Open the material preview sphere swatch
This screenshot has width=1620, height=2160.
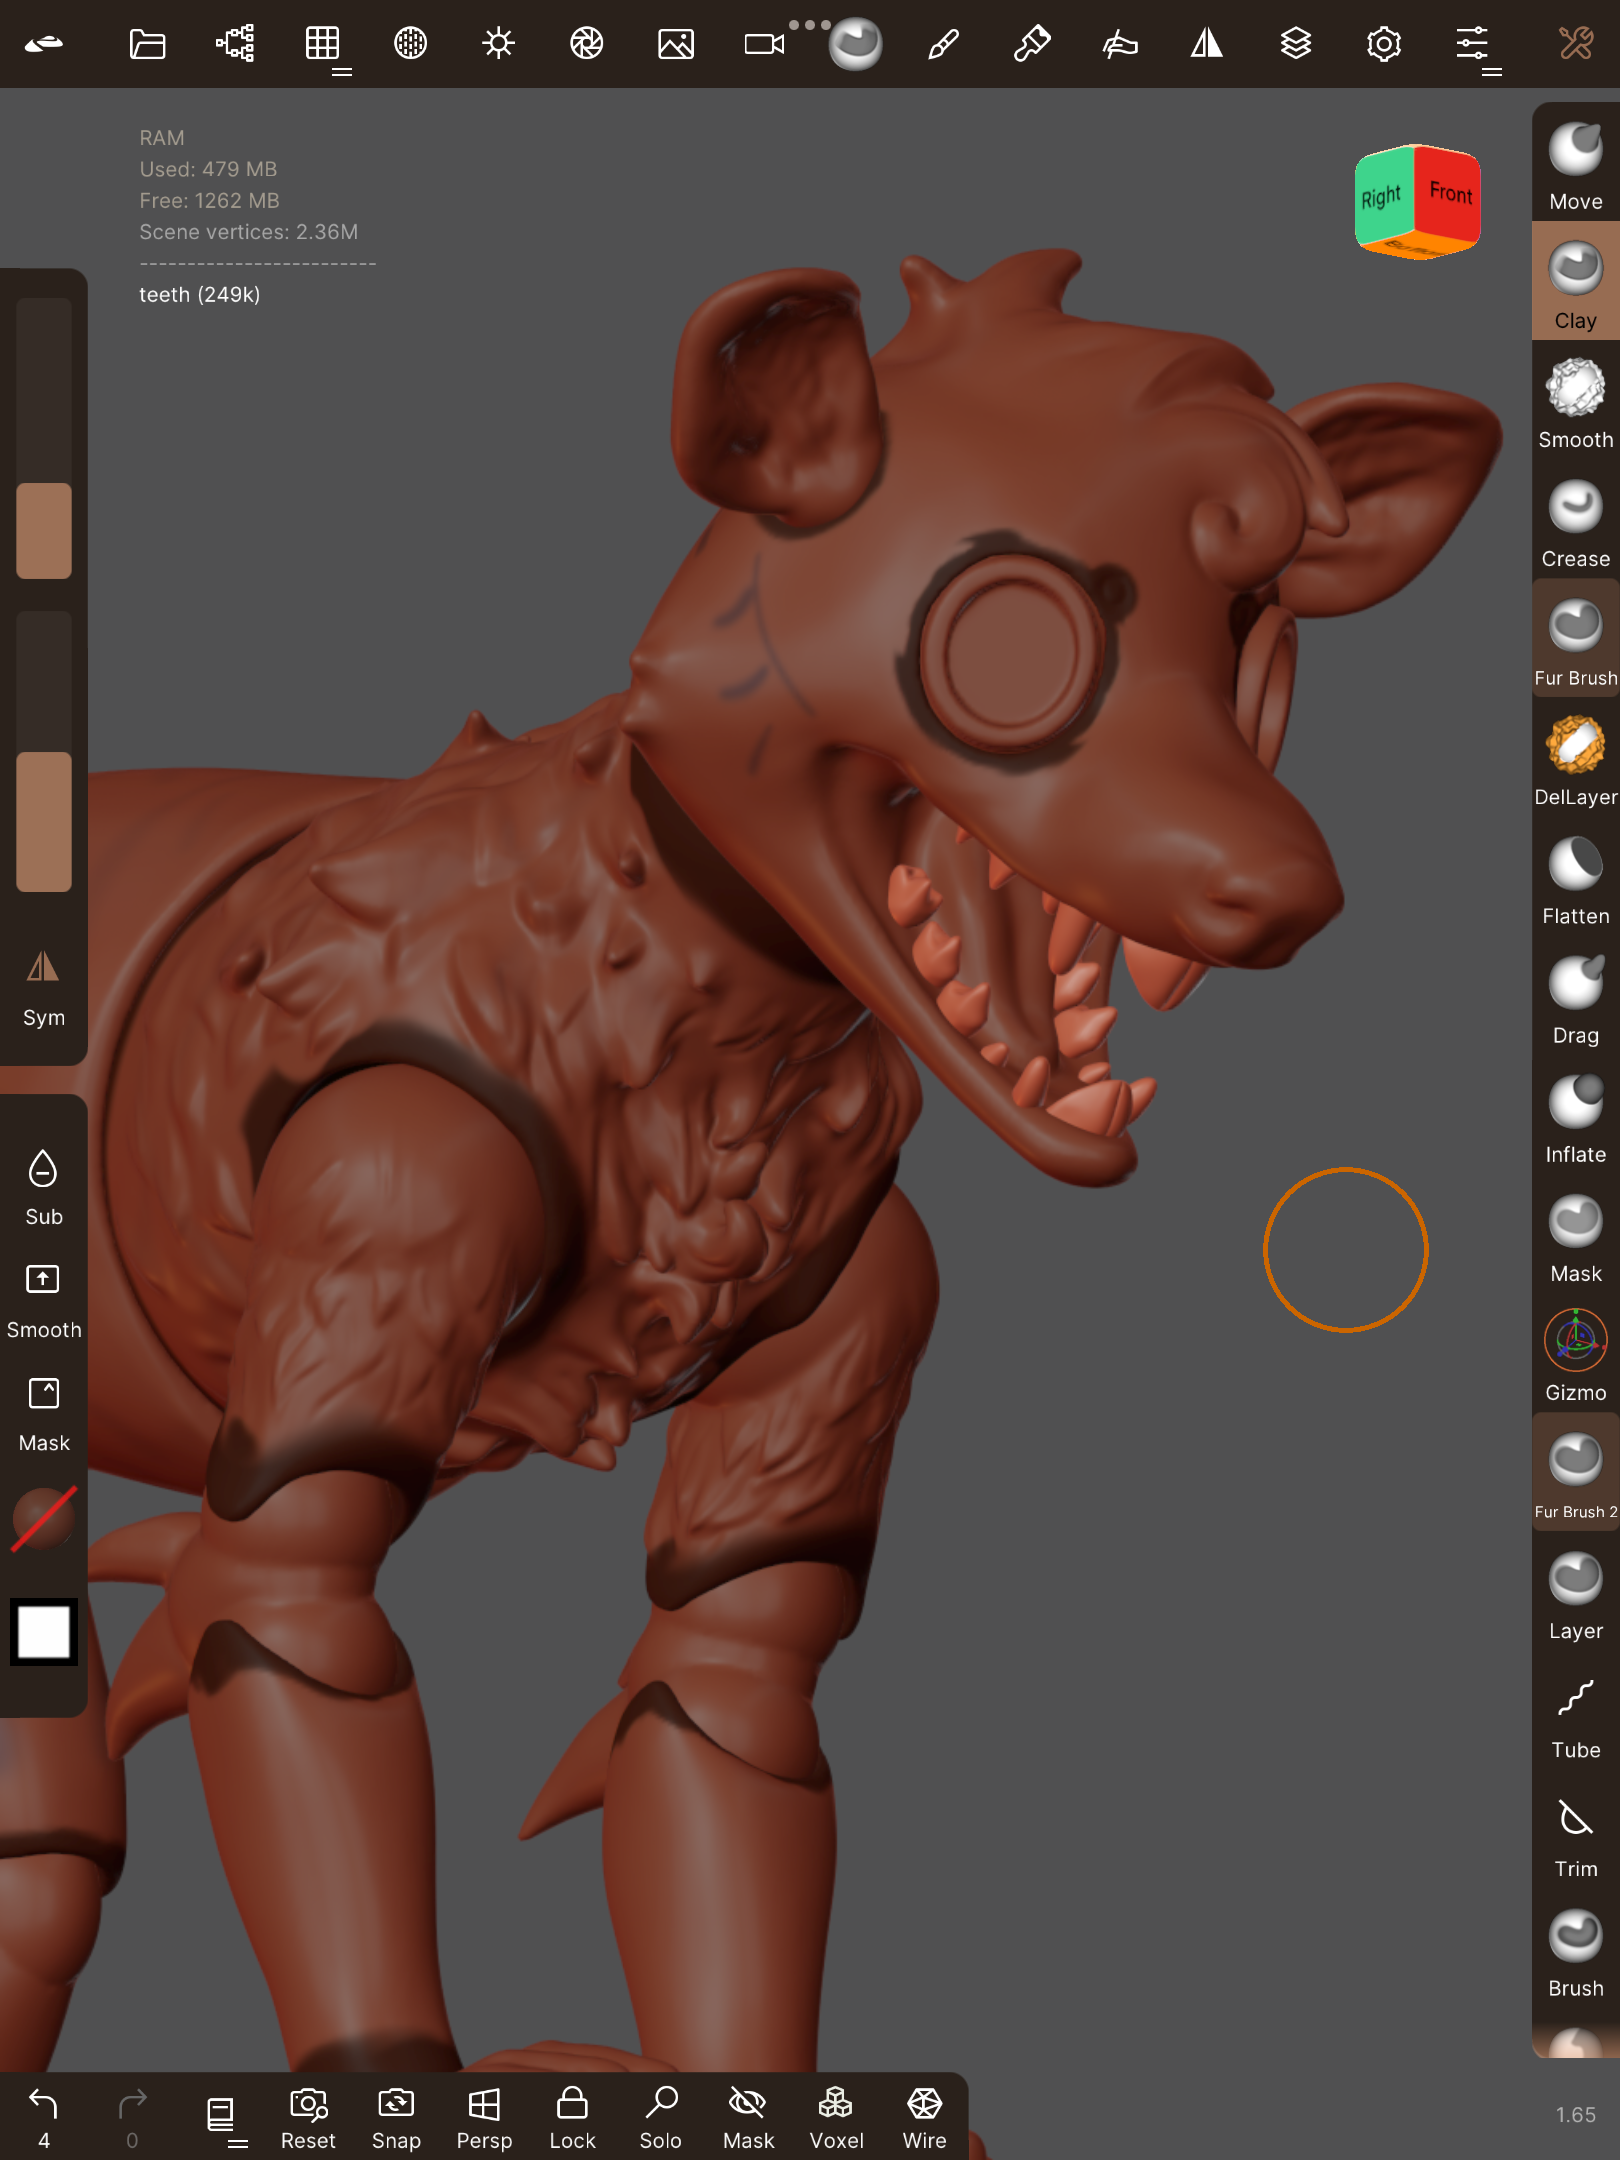(x=44, y=1518)
